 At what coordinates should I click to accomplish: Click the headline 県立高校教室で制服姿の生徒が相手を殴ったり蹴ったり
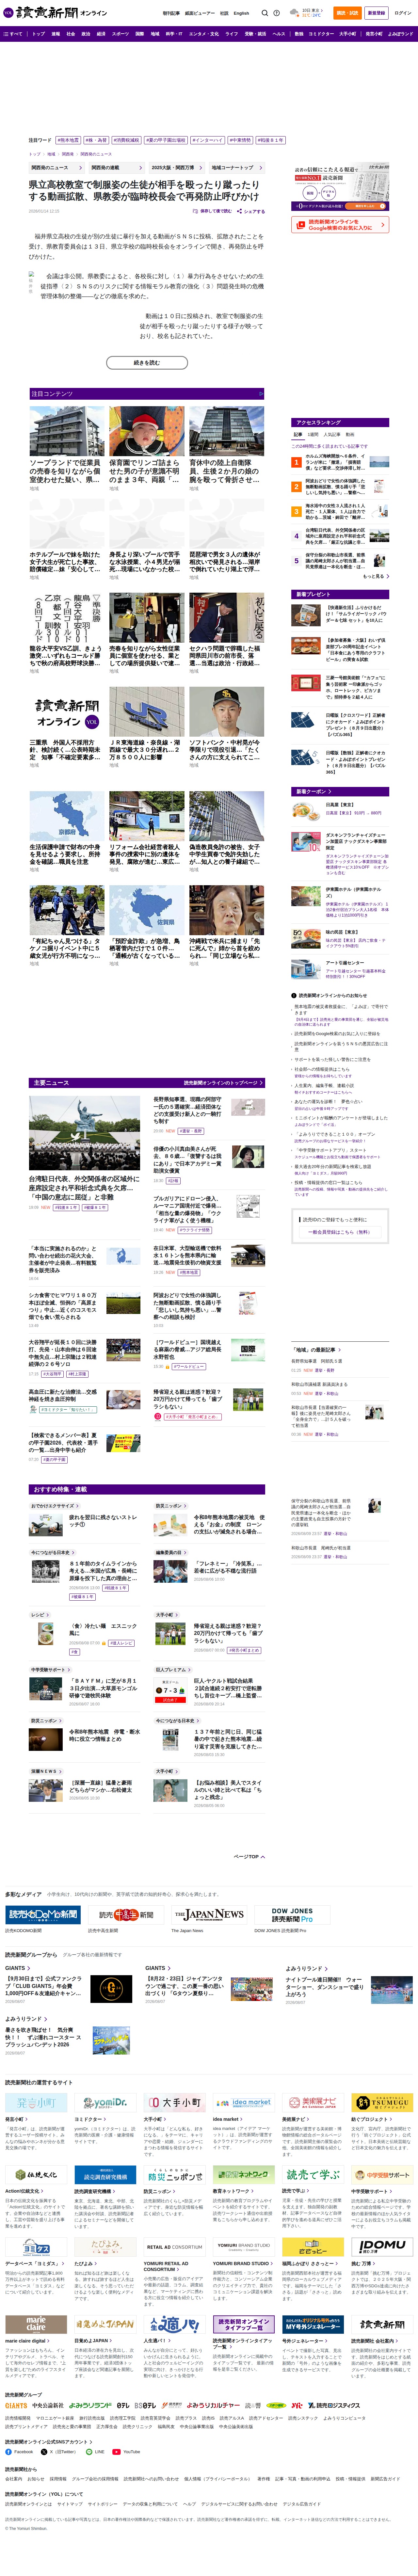pos(144,191)
